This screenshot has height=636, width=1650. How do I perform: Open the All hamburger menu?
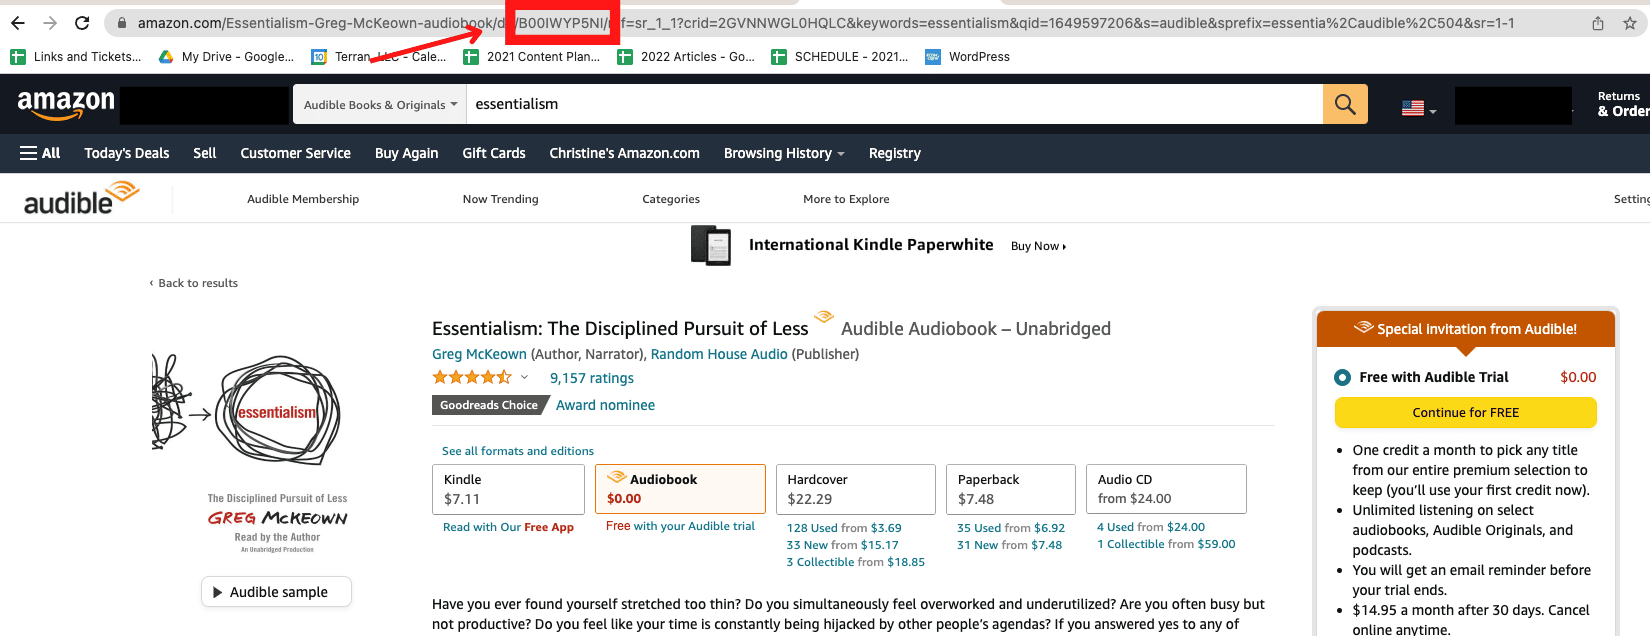click(x=40, y=153)
